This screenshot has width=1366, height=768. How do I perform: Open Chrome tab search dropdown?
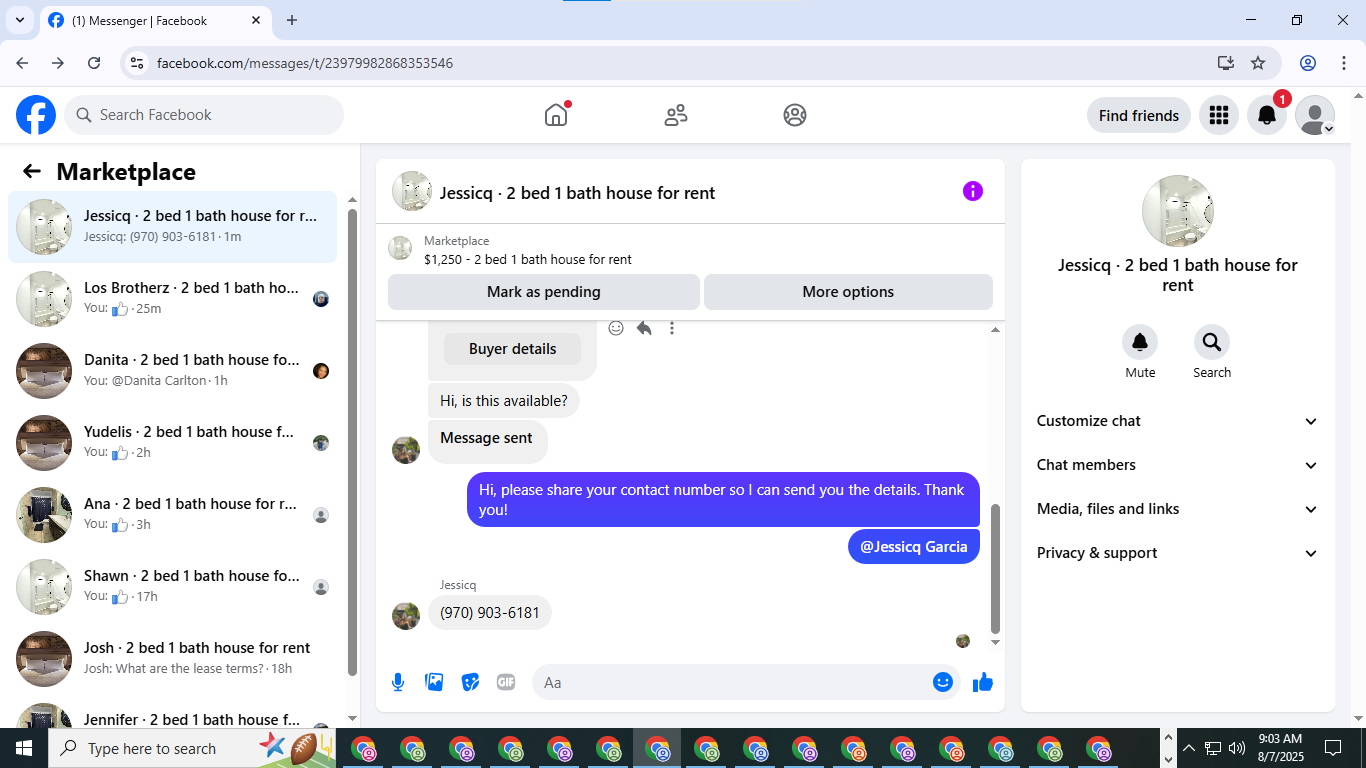(x=19, y=20)
